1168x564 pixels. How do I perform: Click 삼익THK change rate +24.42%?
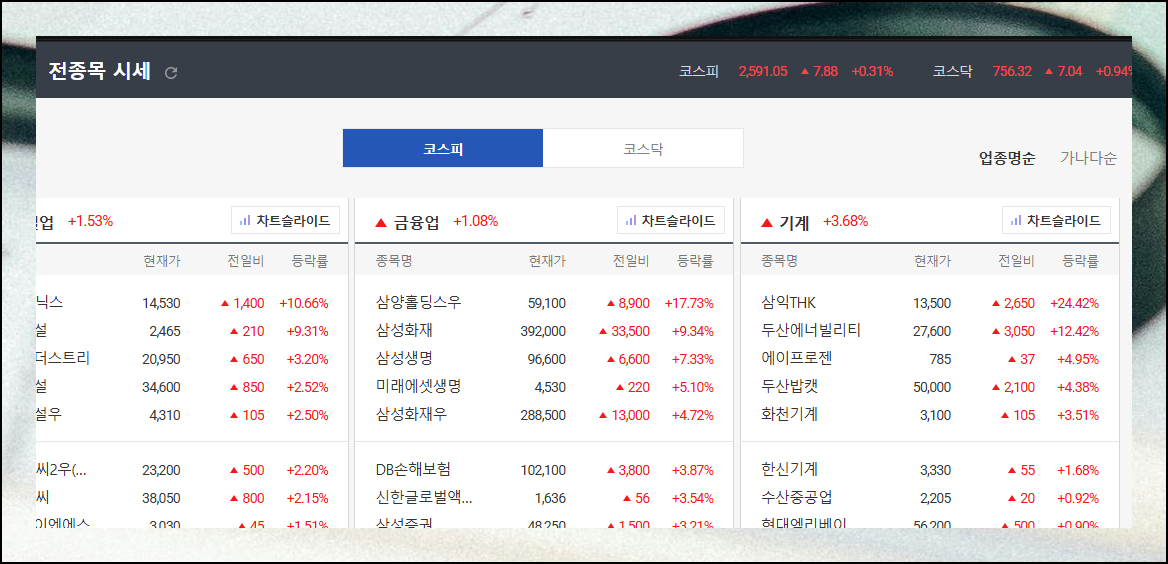1074,304
